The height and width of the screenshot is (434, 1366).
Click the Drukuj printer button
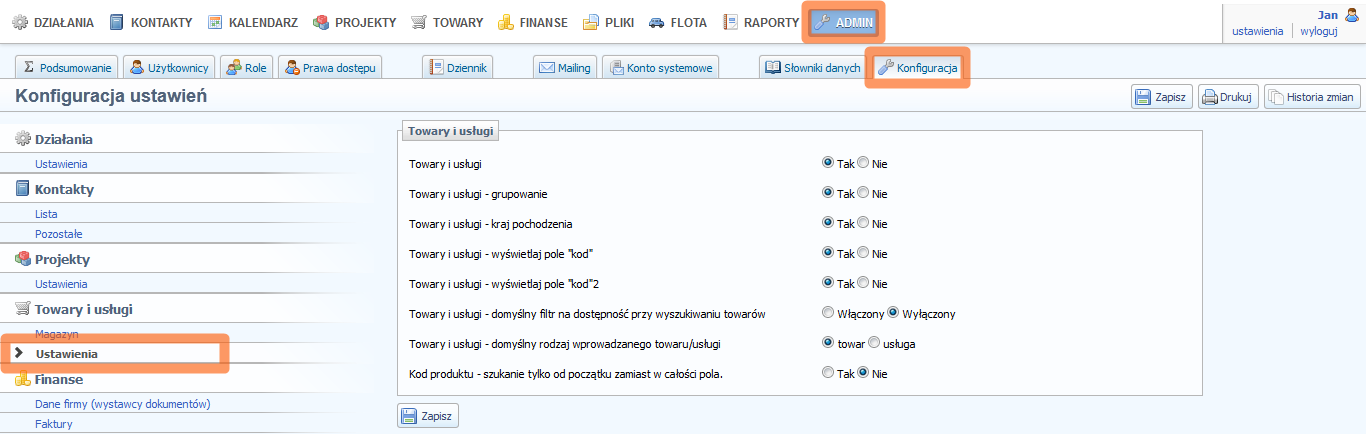(x=1228, y=97)
